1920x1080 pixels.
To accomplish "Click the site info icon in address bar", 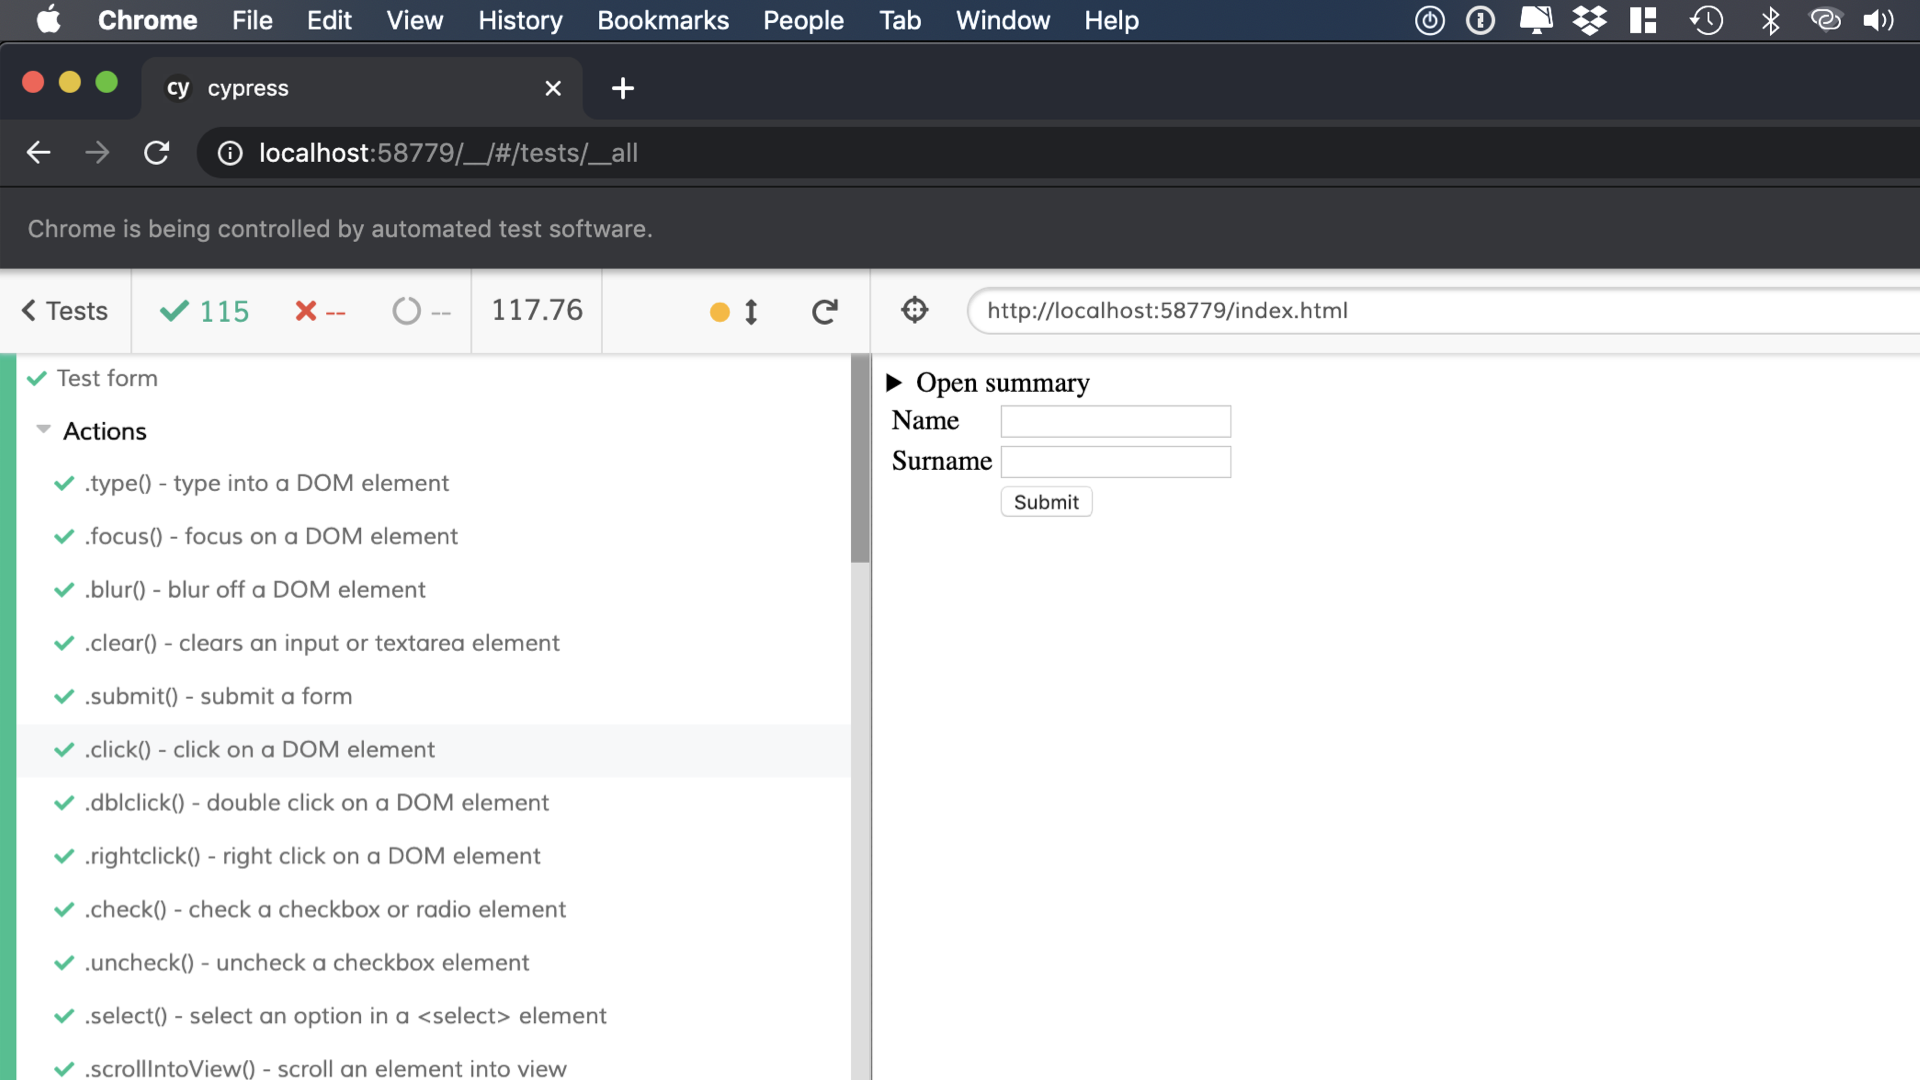I will [x=230, y=152].
